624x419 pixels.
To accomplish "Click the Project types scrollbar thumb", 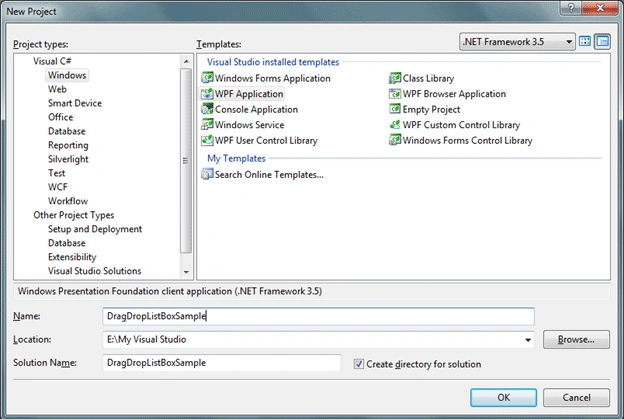I will tap(186, 160).
